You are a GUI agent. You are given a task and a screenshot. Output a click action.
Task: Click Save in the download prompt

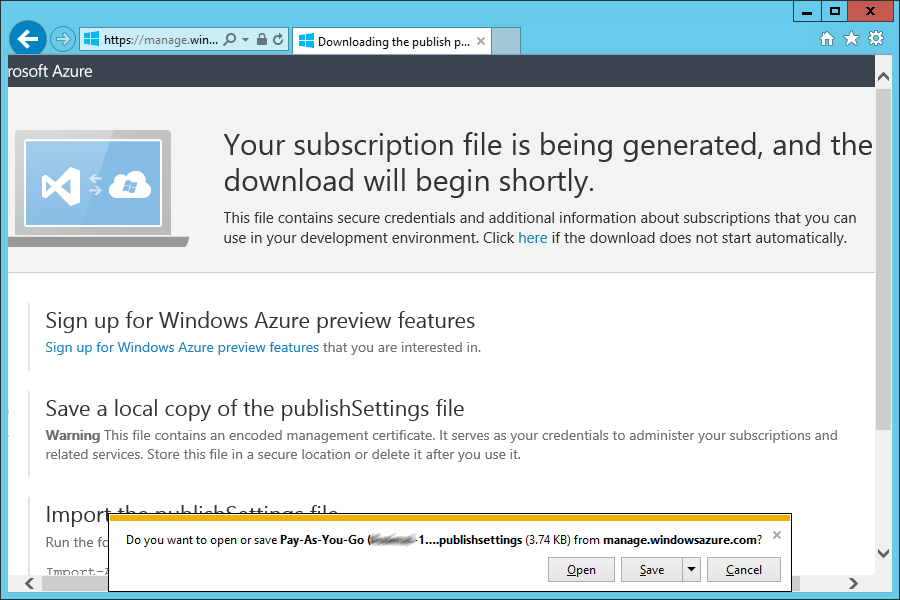652,570
